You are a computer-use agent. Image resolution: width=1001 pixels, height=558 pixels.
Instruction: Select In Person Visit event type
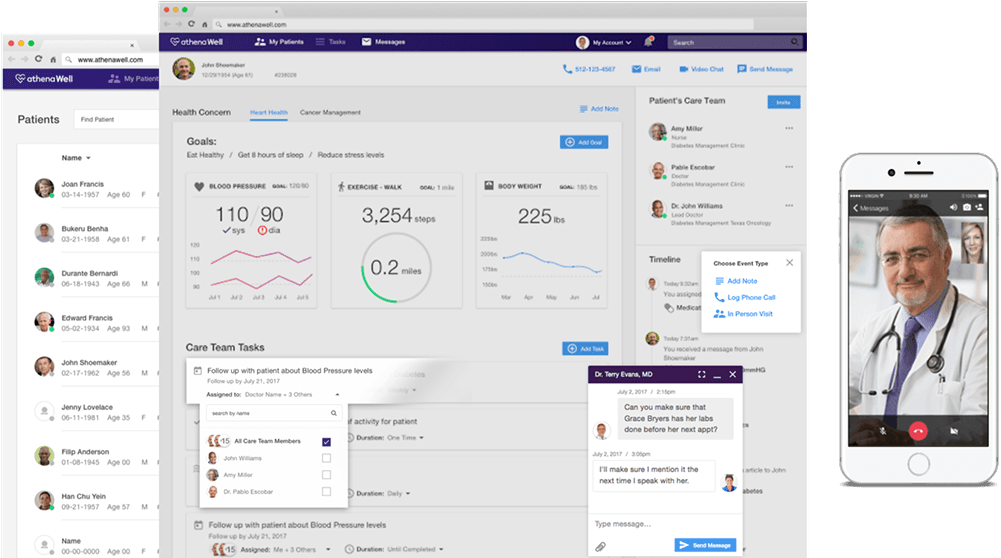(743, 314)
